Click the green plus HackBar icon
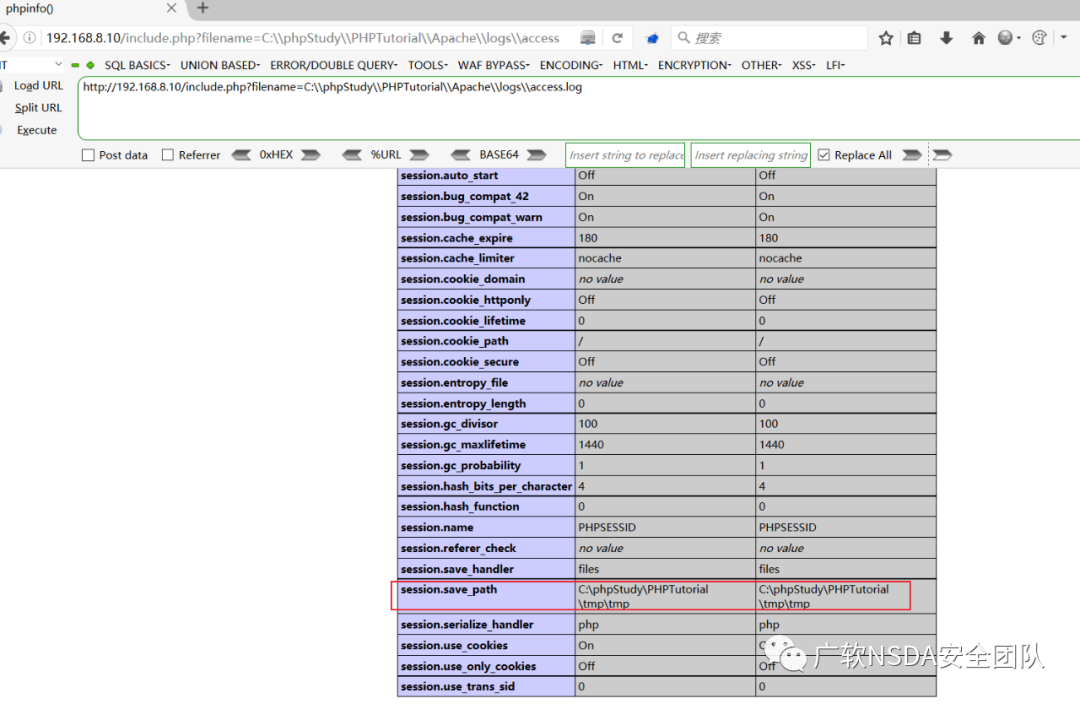The height and width of the screenshot is (704, 1080). [x=90, y=65]
